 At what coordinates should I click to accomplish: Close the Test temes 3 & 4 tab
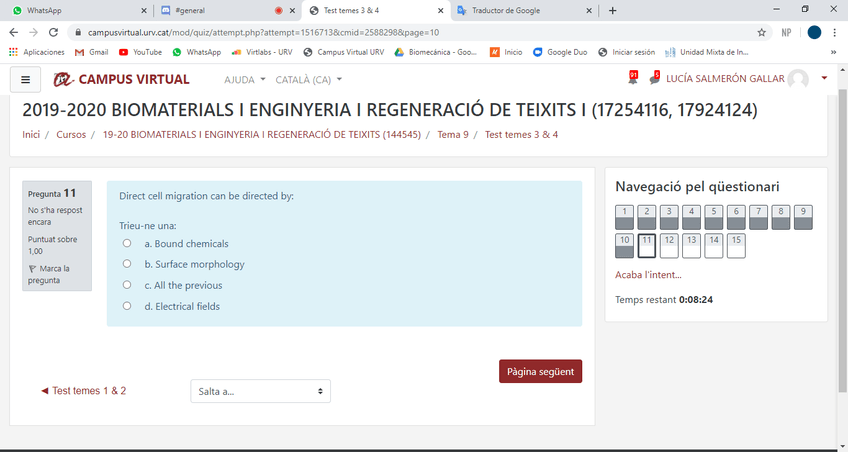point(440,10)
